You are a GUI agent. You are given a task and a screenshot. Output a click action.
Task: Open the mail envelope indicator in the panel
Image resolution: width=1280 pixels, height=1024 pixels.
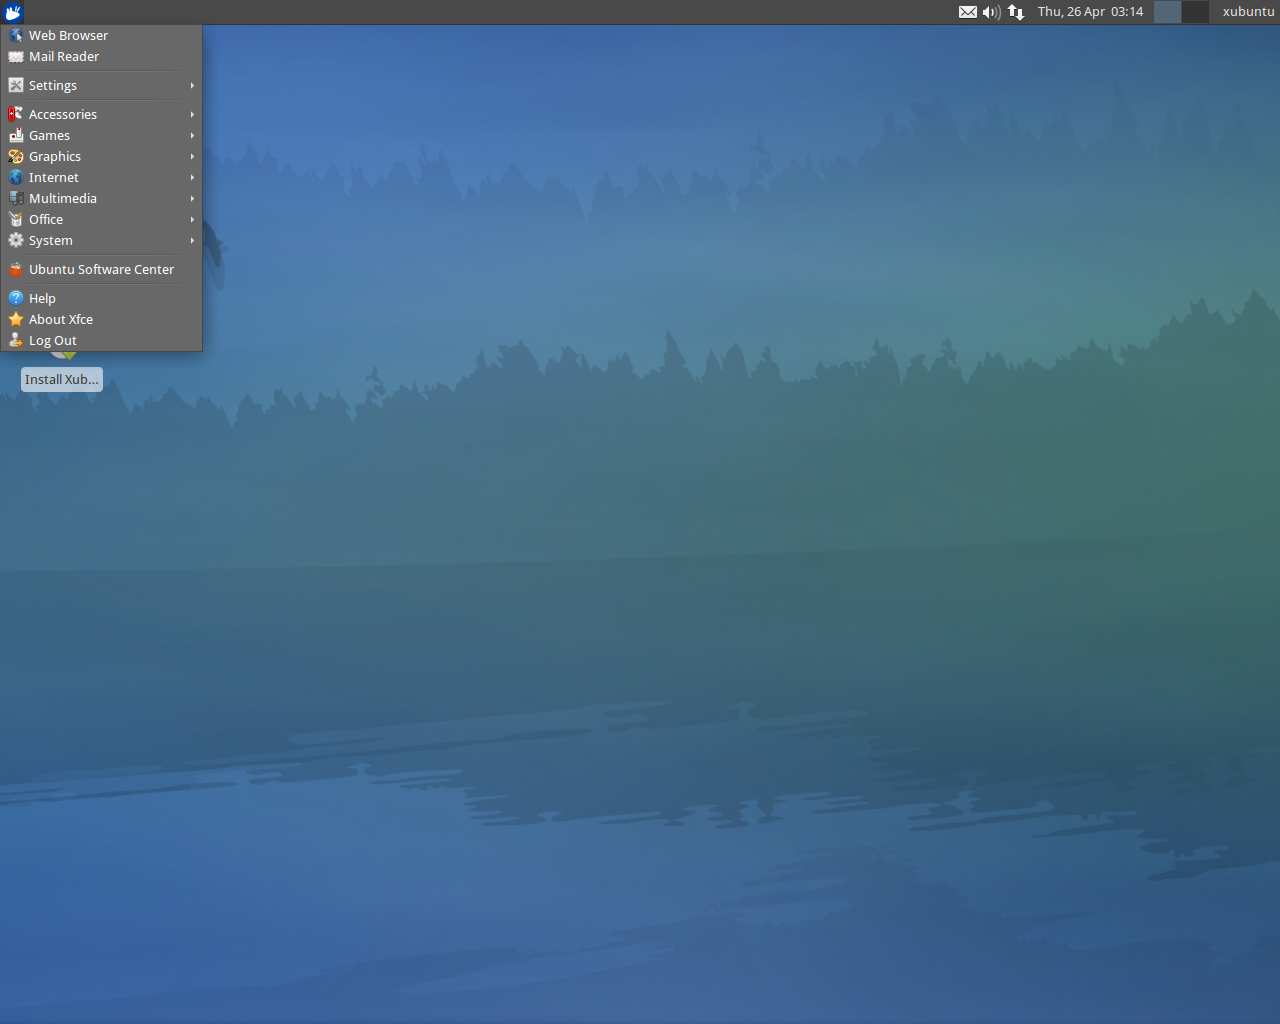(x=968, y=12)
